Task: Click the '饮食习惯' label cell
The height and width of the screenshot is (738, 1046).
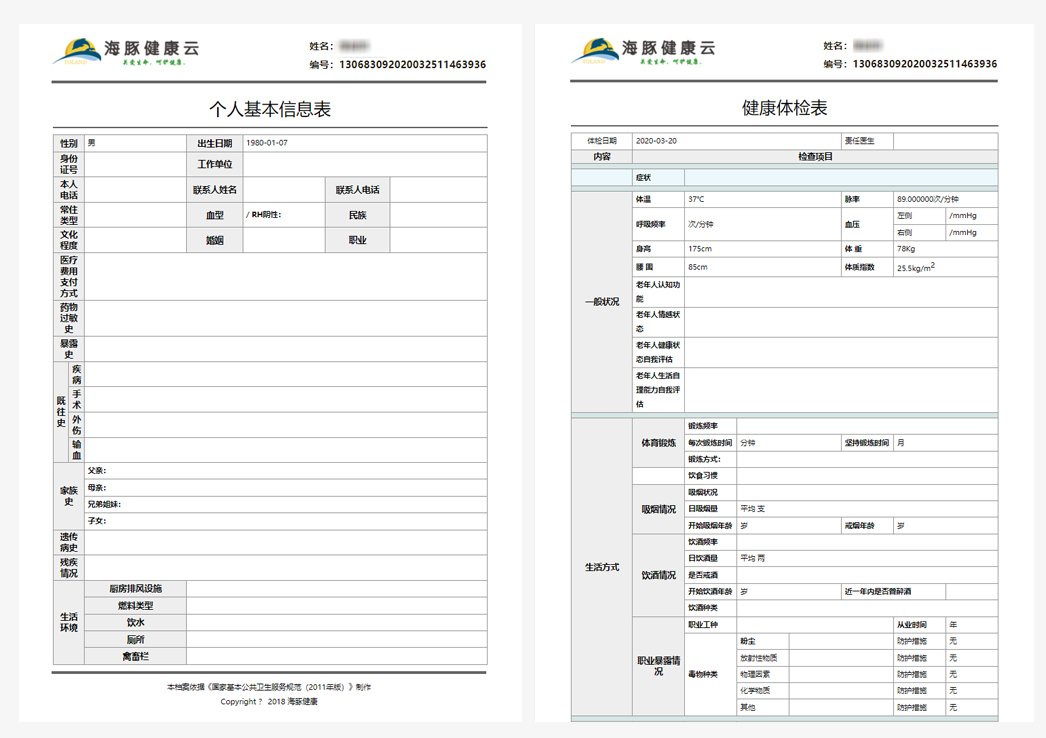Action: [x=710, y=476]
